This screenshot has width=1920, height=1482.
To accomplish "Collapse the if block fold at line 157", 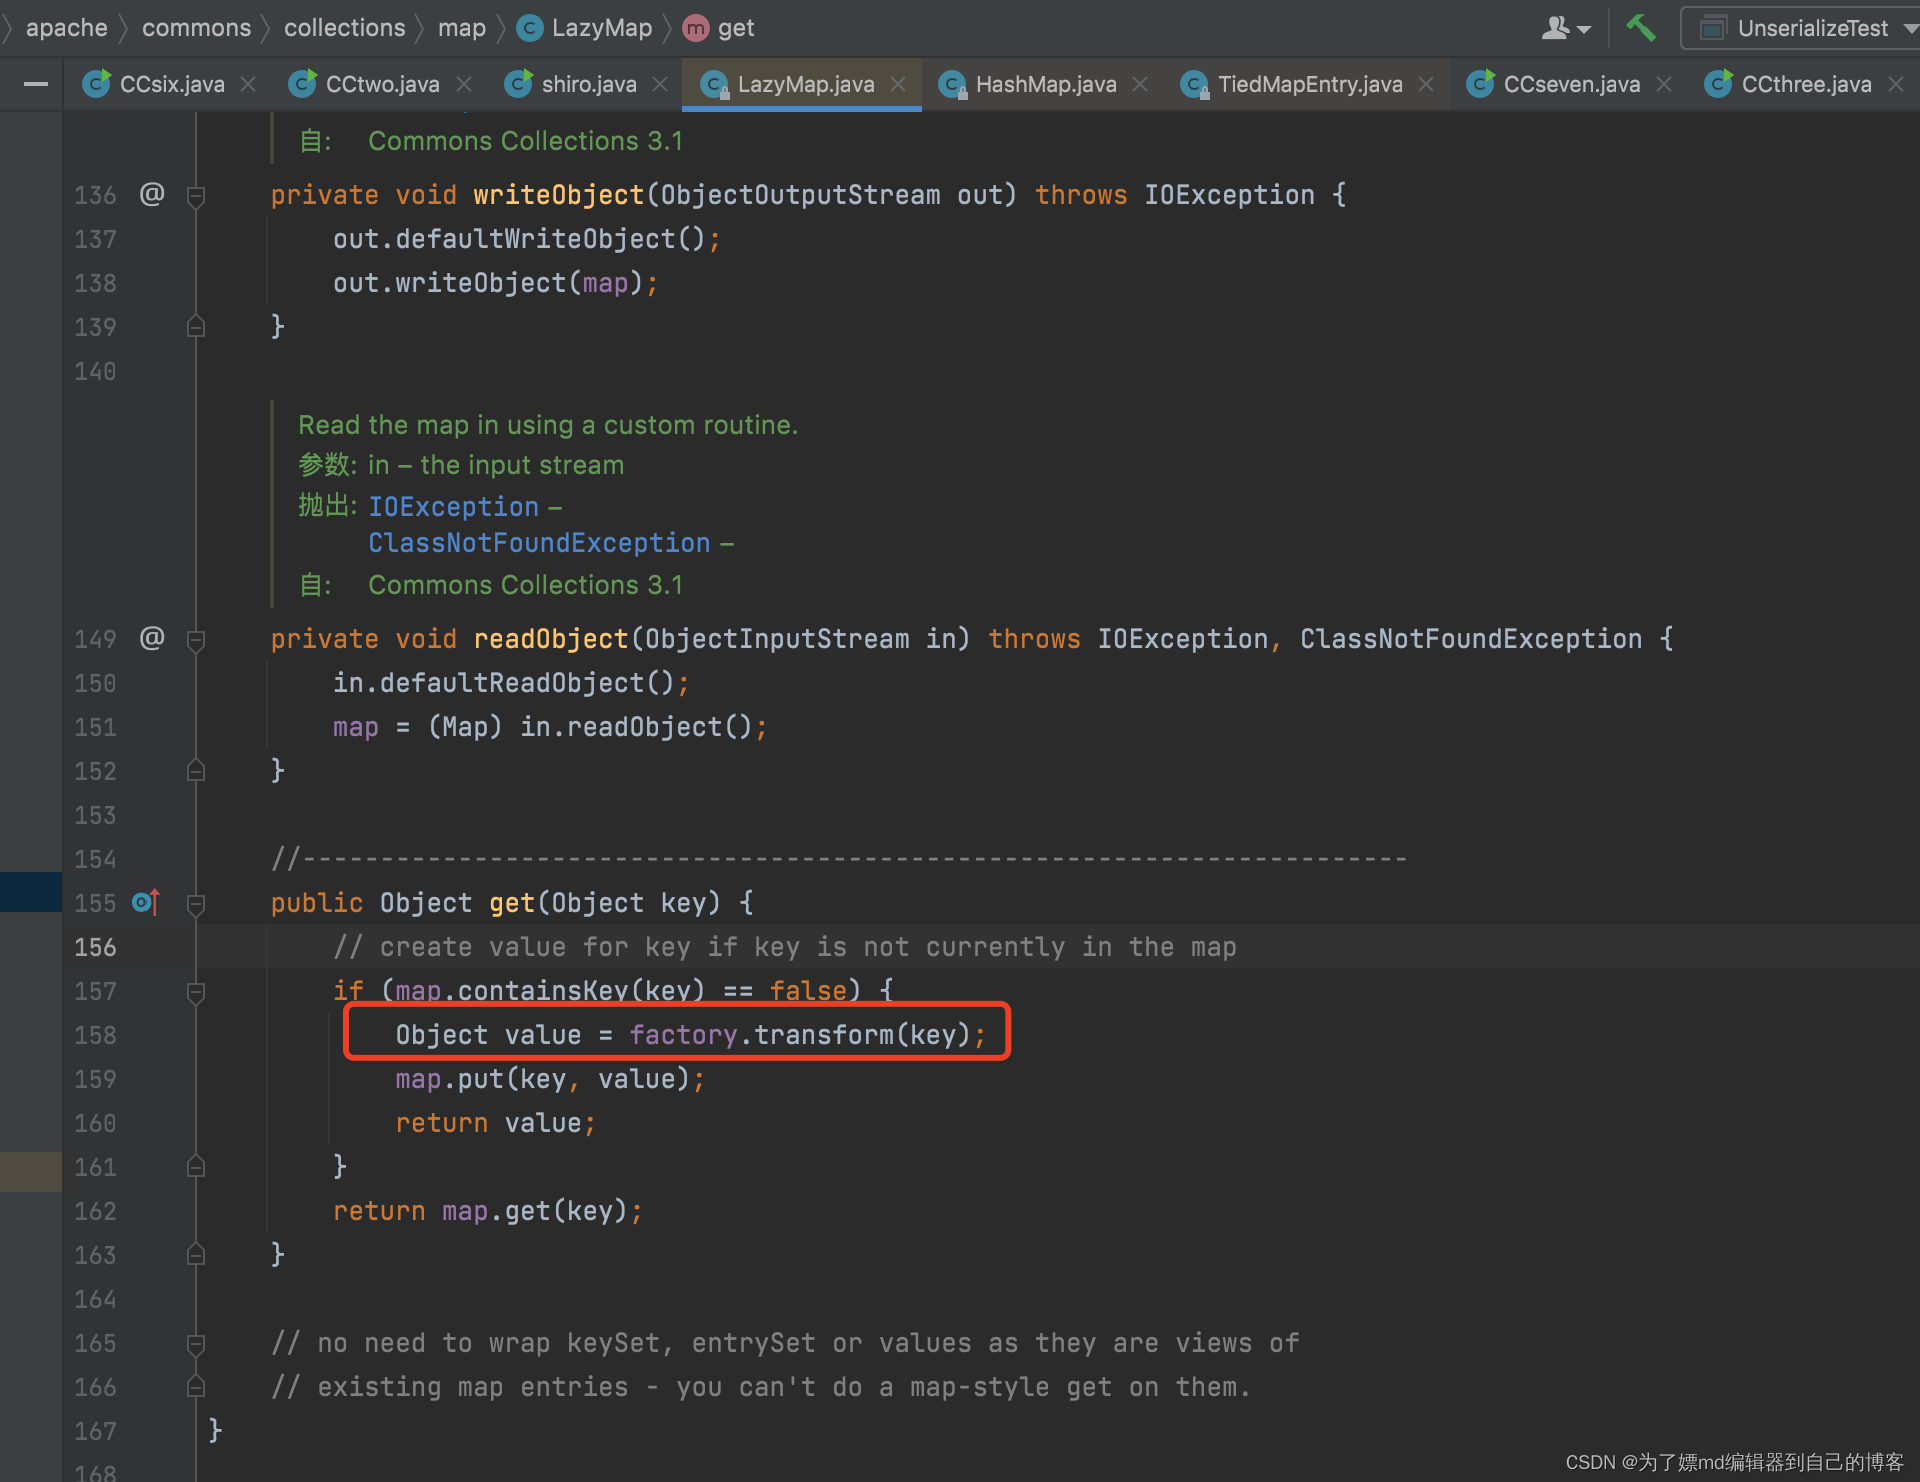I will [x=196, y=992].
